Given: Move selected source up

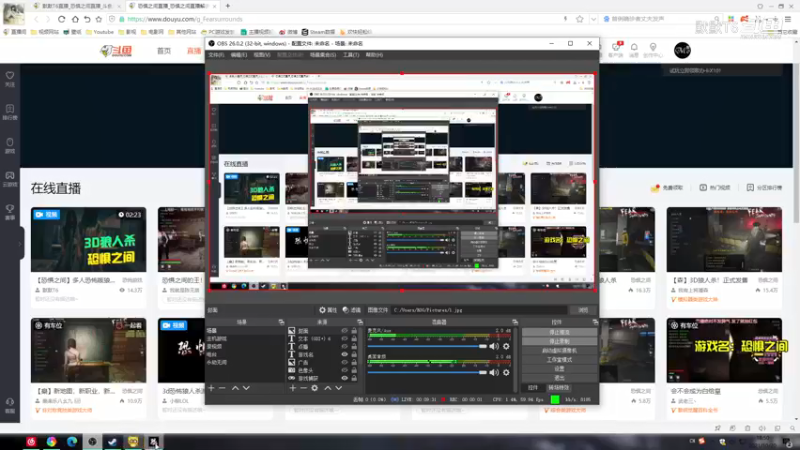Looking at the screenshot, I should tap(328, 388).
